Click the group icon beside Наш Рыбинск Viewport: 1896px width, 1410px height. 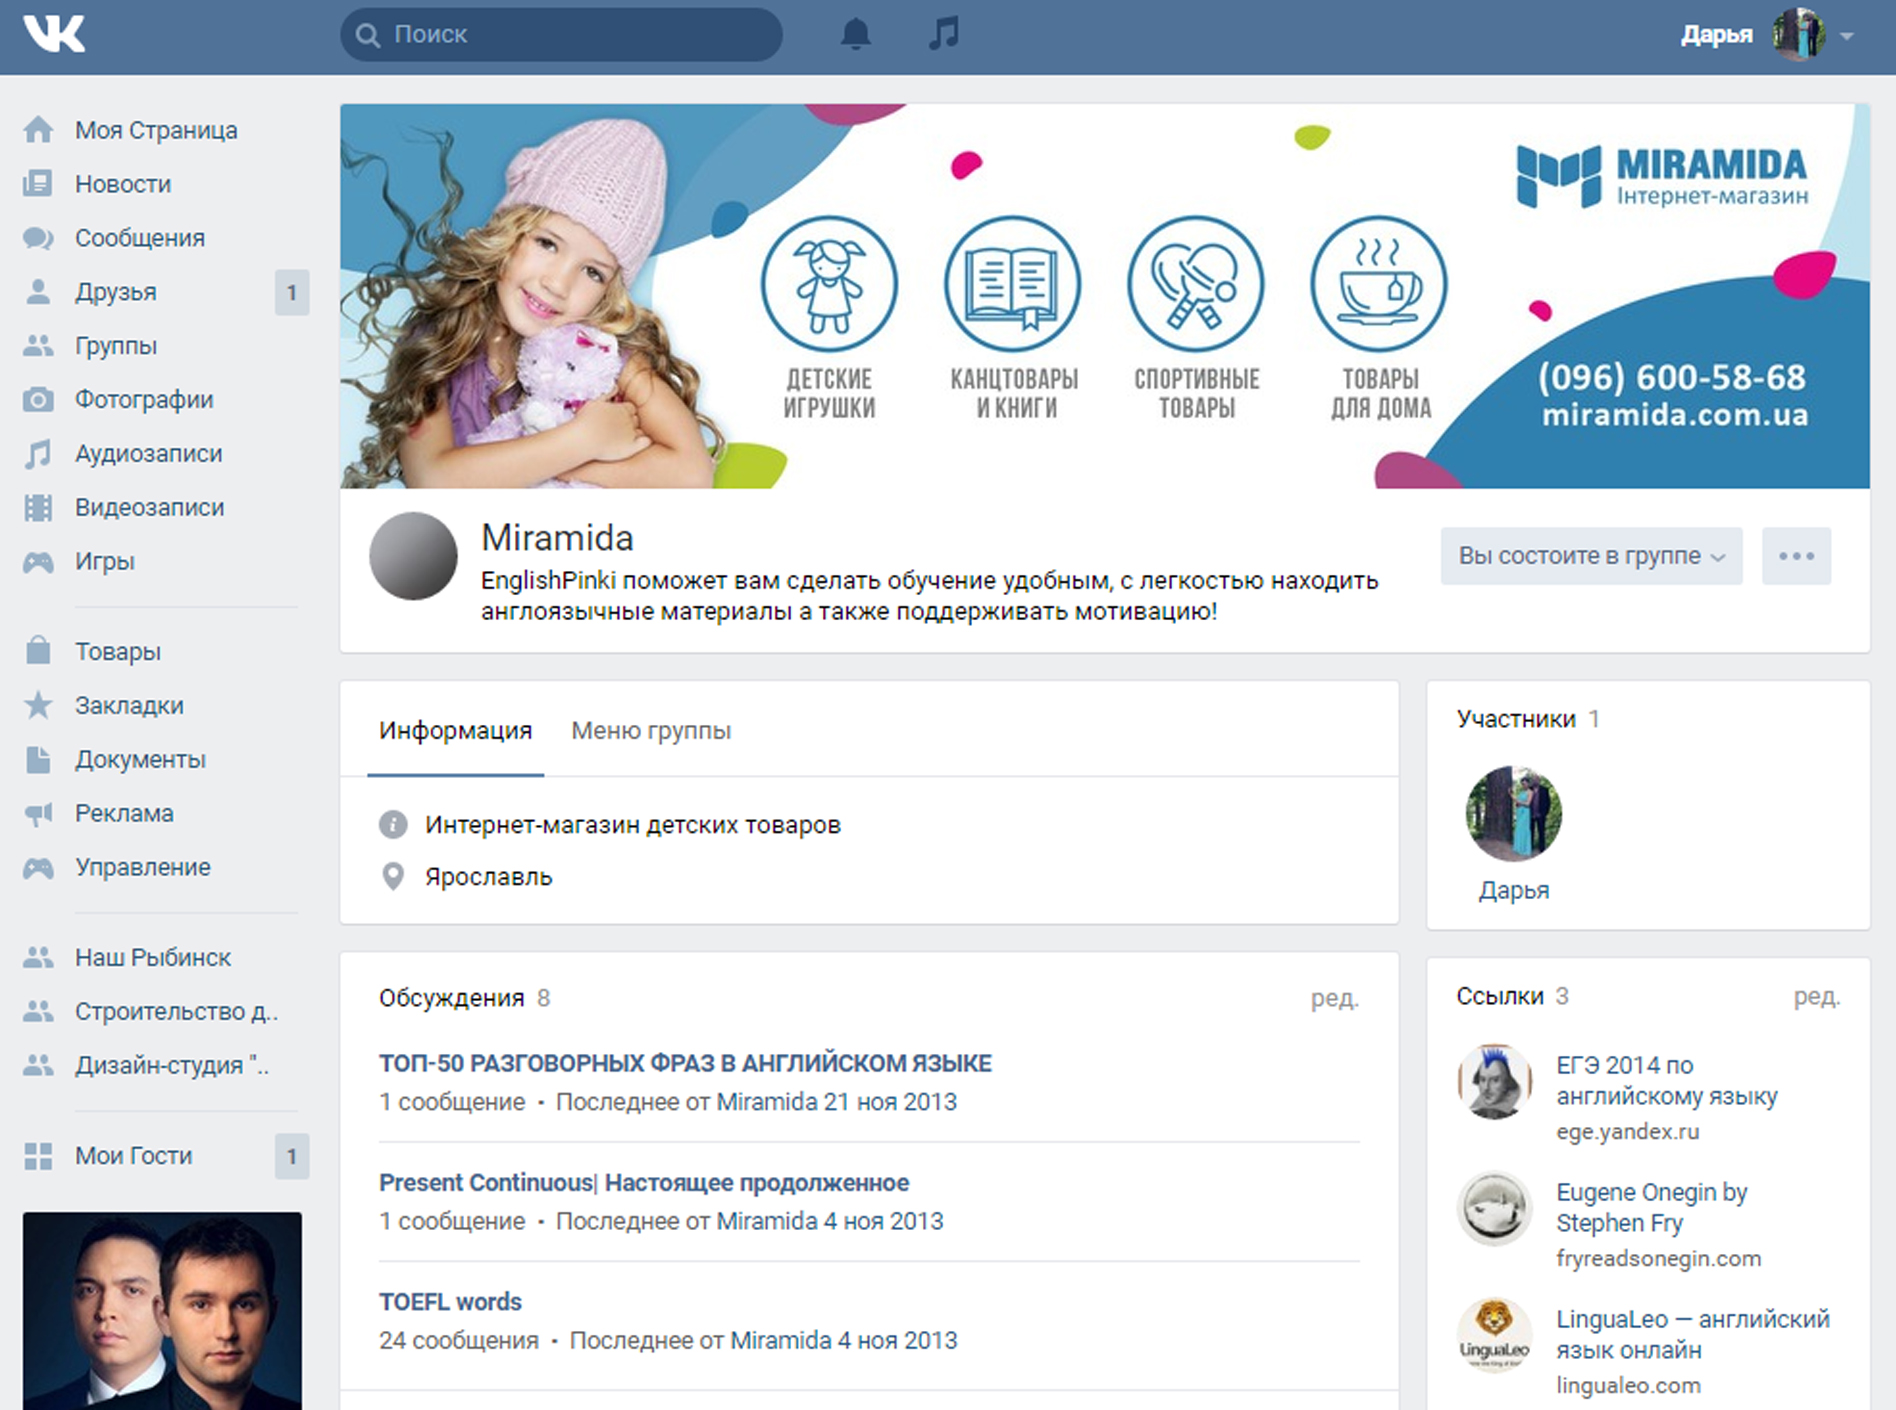coord(38,957)
